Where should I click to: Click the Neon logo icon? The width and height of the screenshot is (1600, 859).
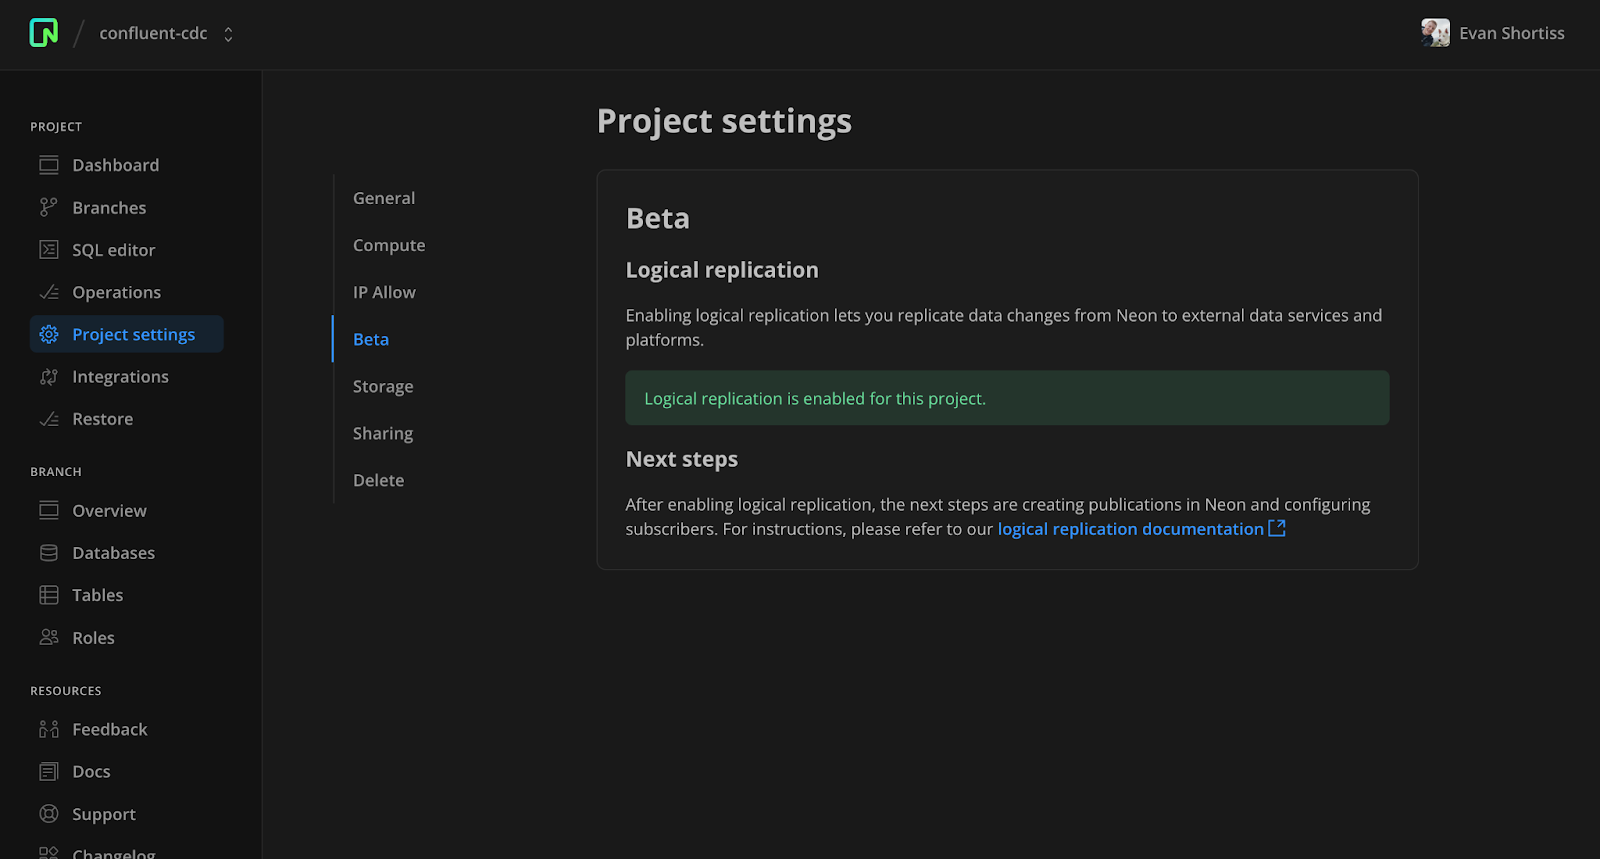click(44, 33)
